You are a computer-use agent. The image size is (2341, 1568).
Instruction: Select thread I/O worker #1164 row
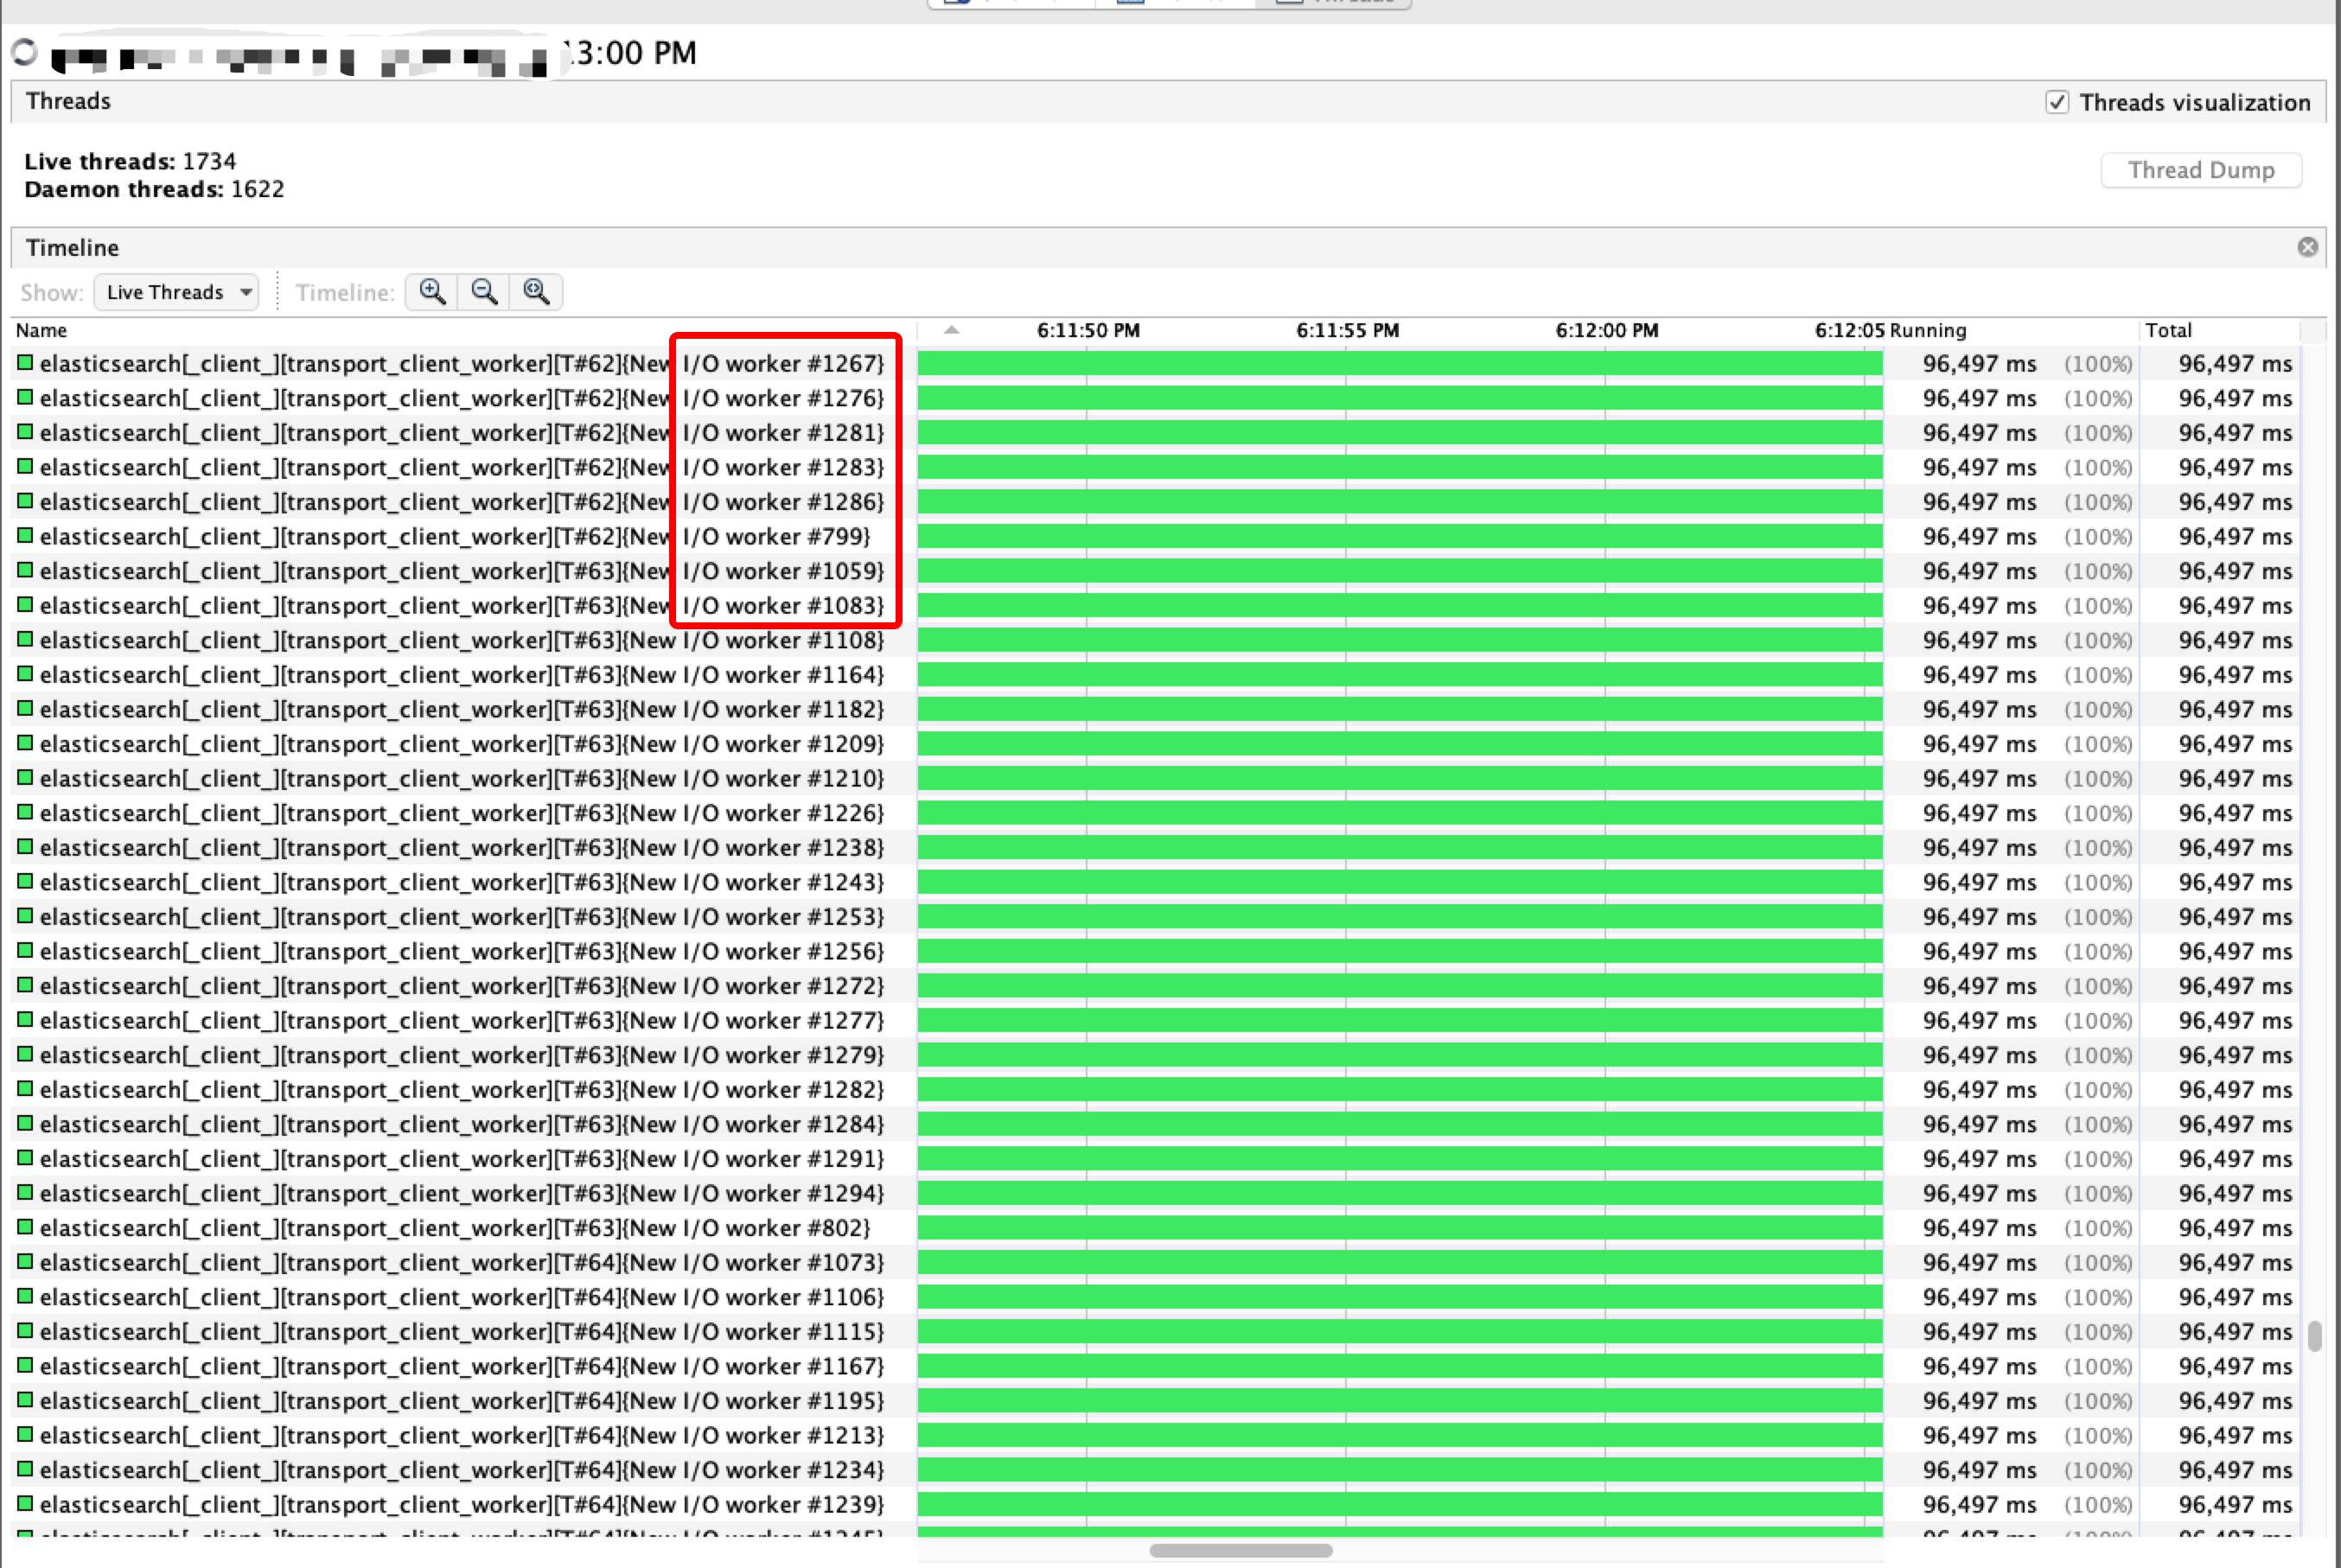click(1156, 675)
